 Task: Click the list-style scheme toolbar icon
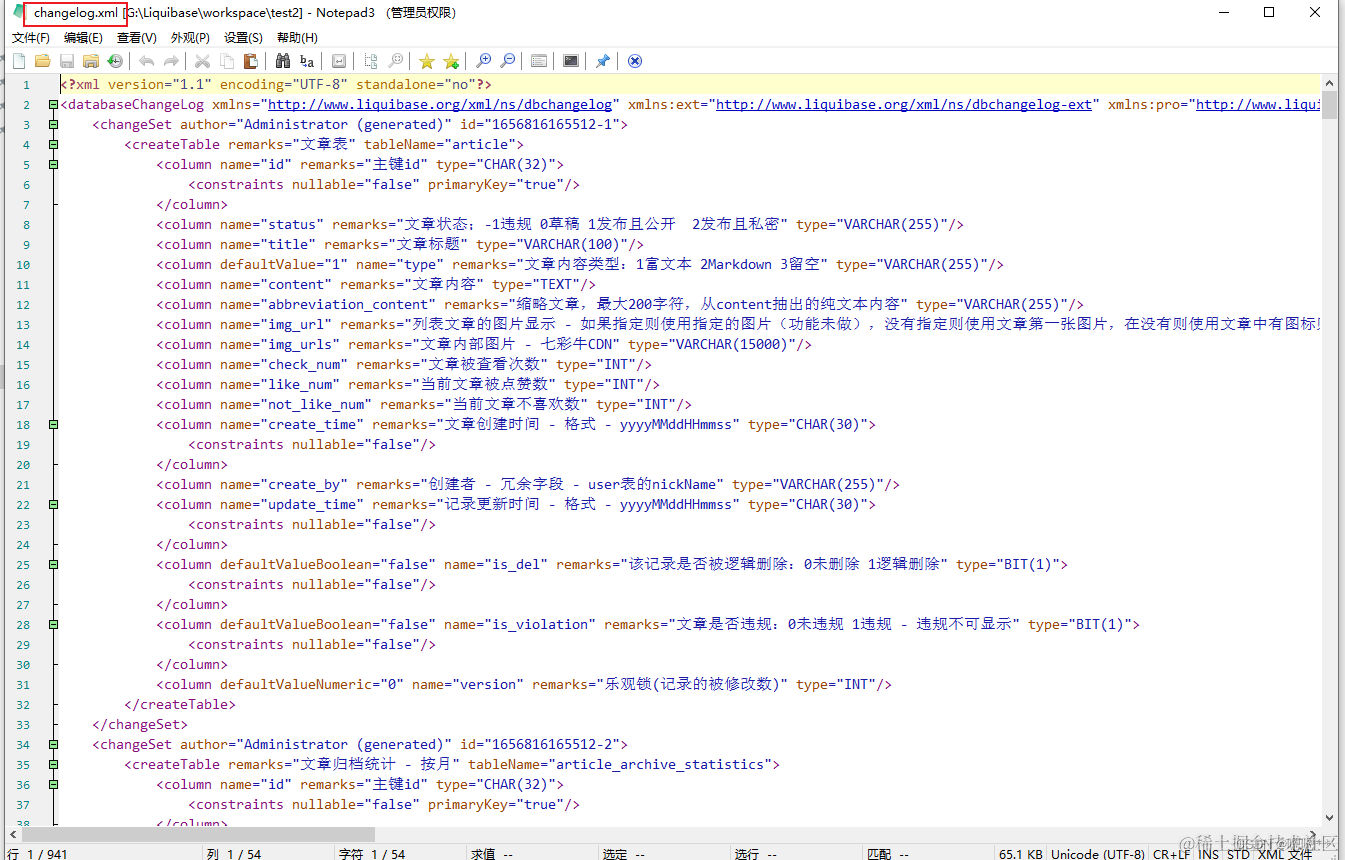pyautogui.click(x=539, y=61)
